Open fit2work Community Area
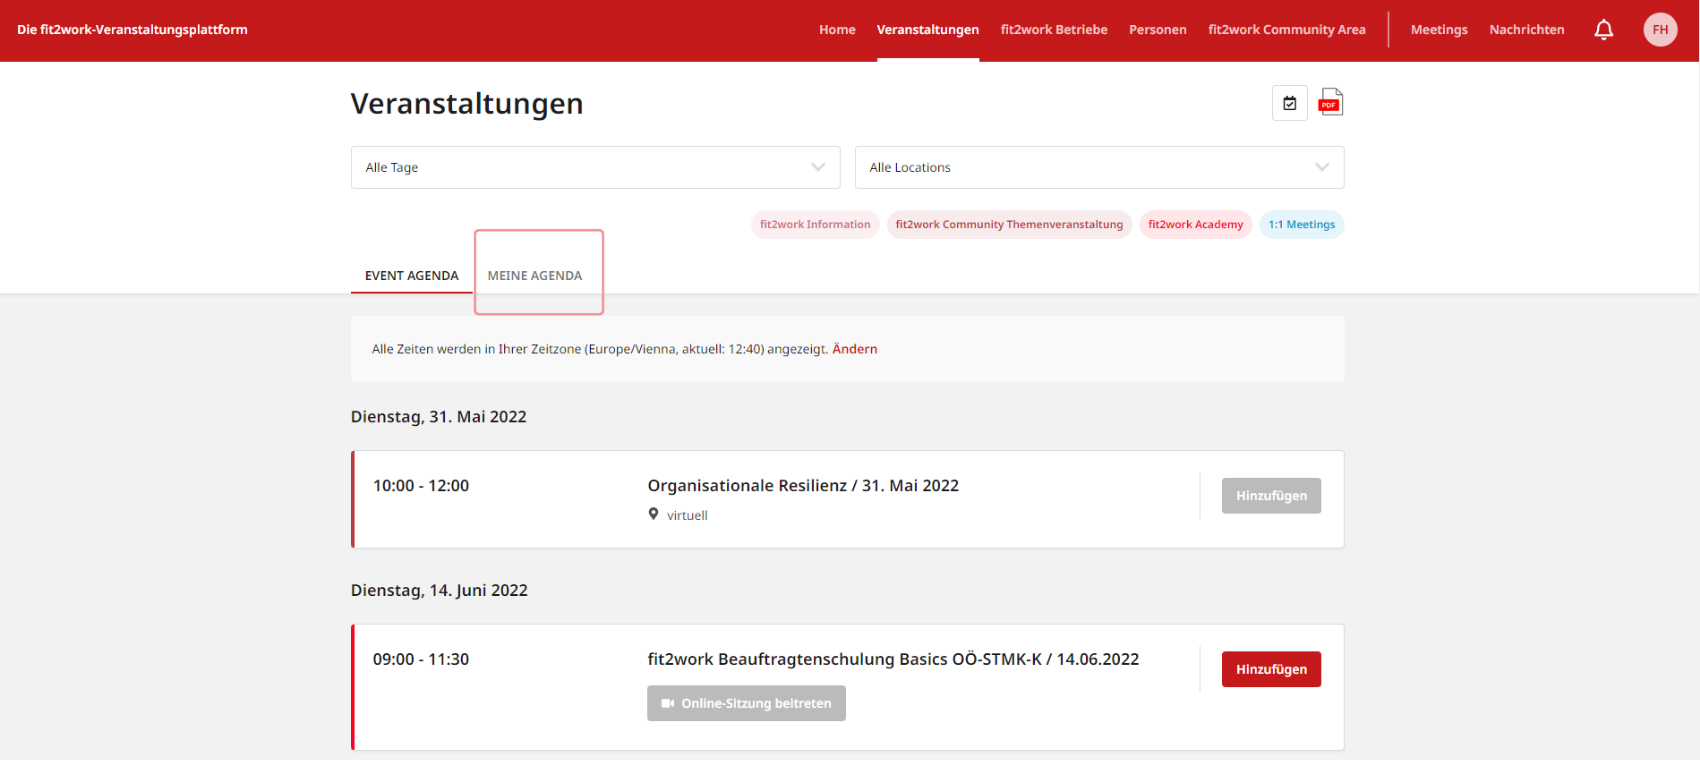1700x760 pixels. pyautogui.click(x=1287, y=30)
